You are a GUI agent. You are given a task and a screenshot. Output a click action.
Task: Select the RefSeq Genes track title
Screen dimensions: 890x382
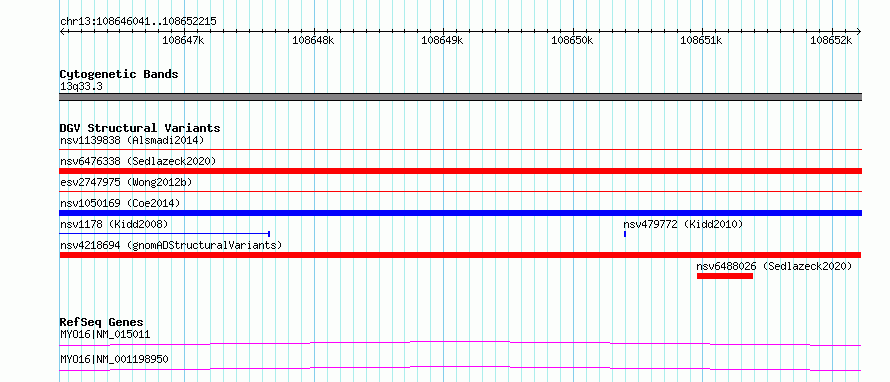pos(102,322)
